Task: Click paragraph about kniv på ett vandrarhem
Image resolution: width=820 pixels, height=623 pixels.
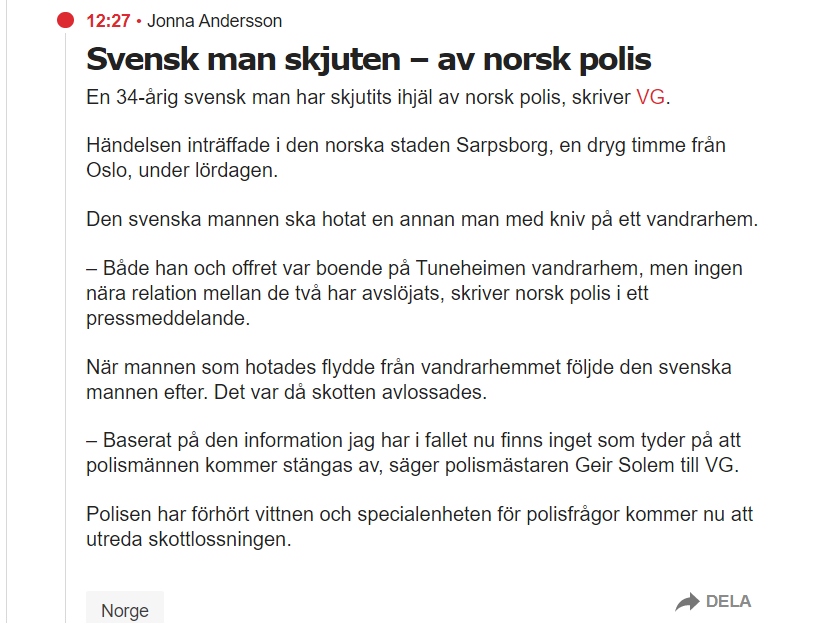Action: (x=421, y=220)
